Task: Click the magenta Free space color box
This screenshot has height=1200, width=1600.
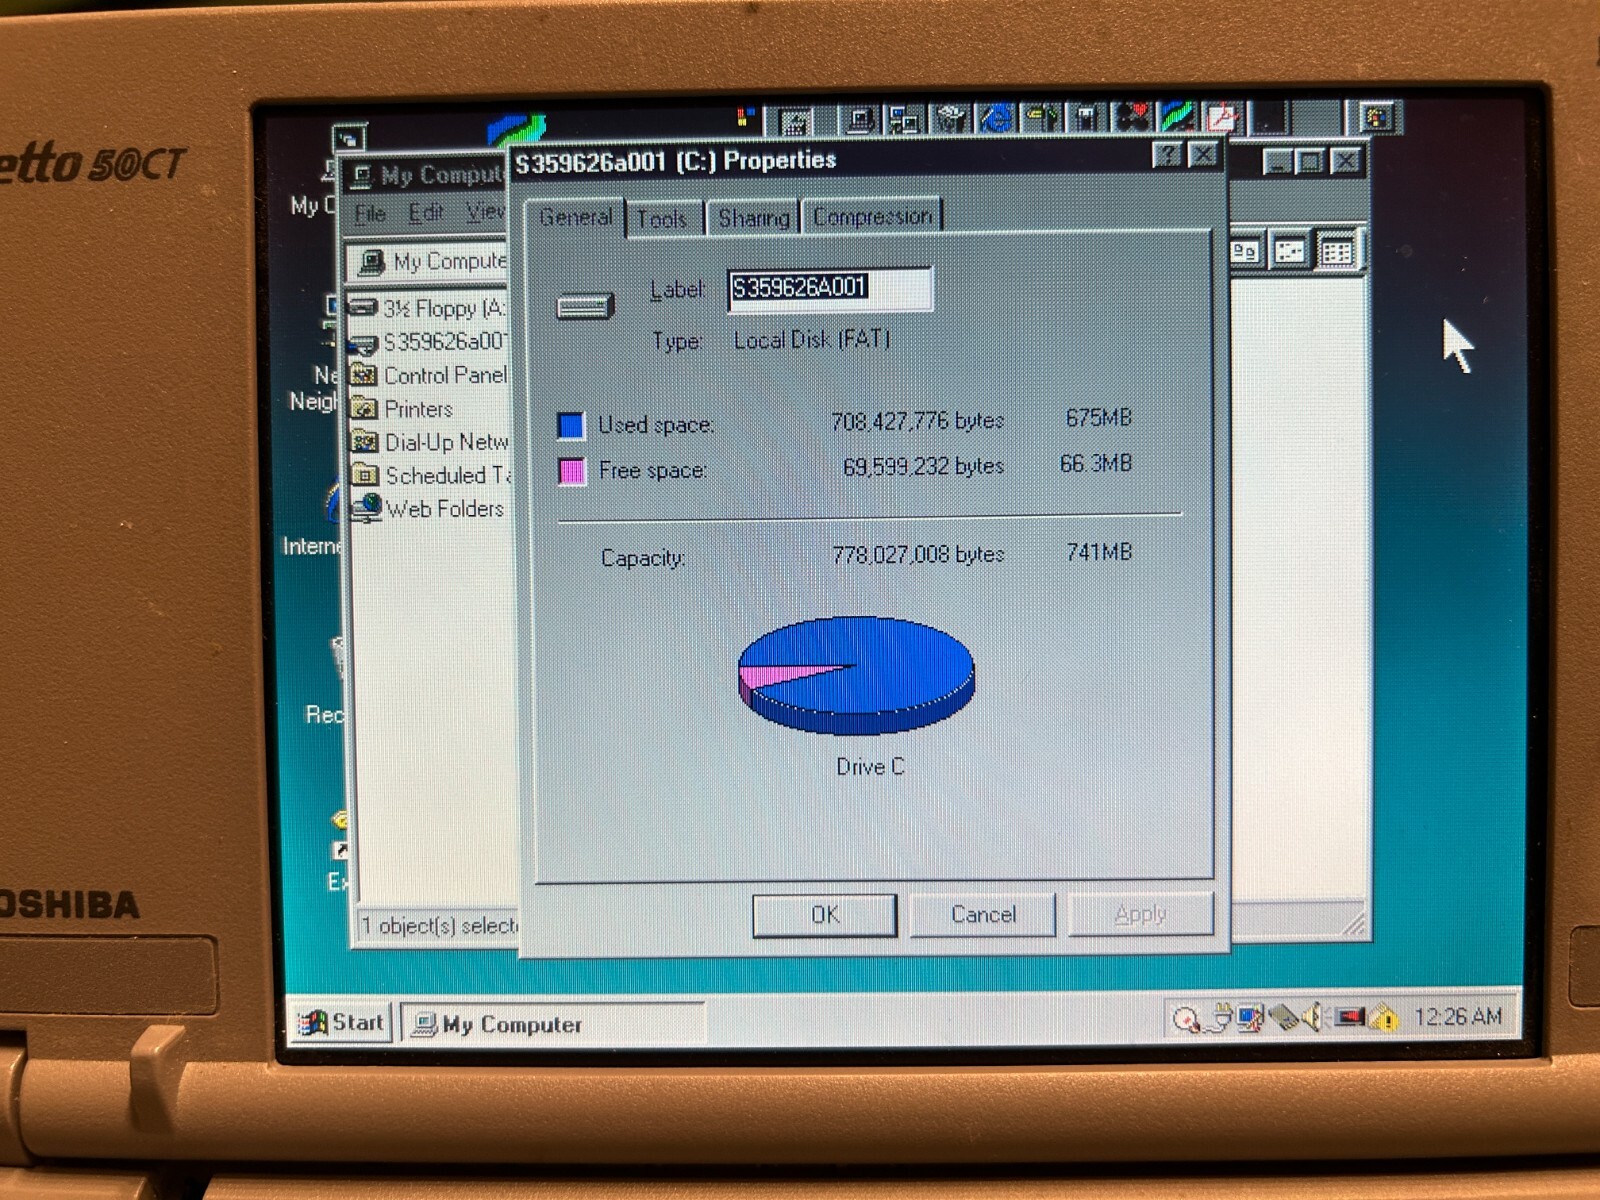Action: [571, 471]
